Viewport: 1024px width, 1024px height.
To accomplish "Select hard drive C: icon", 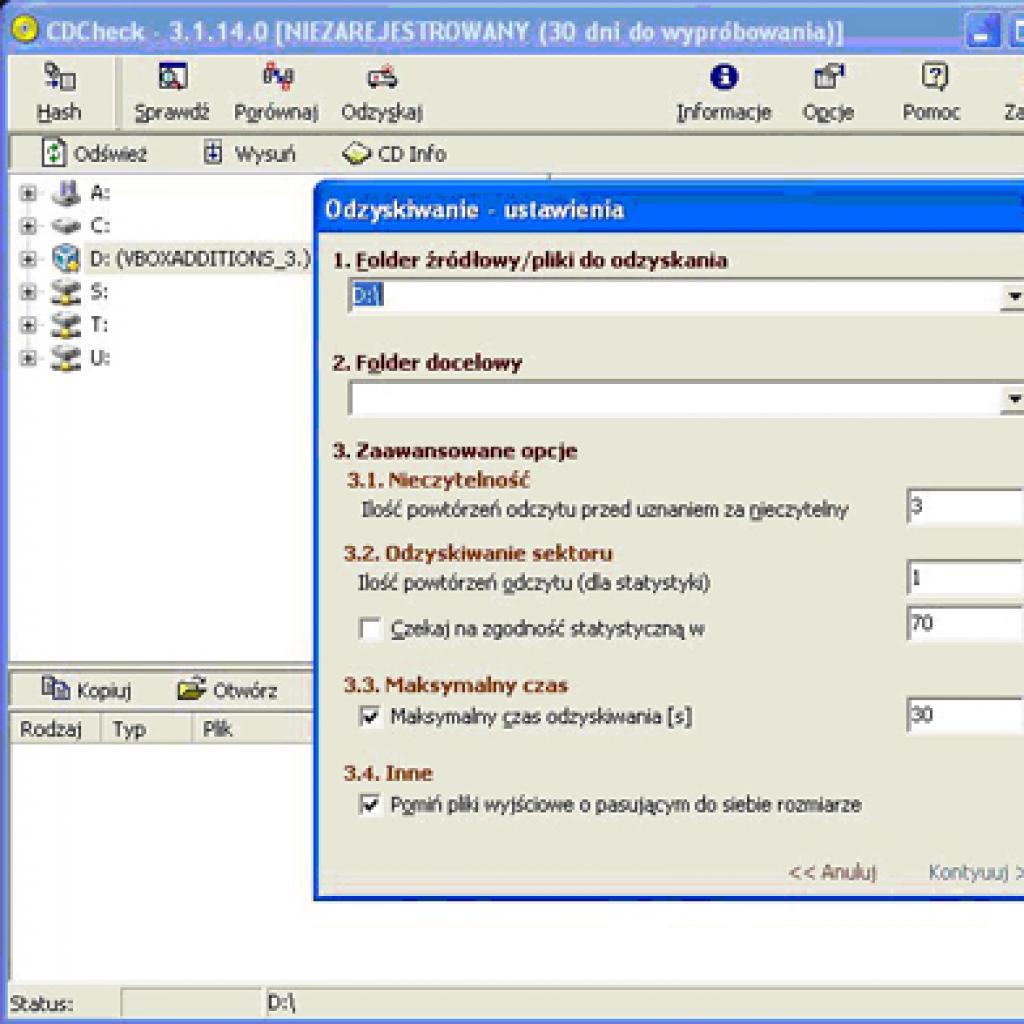I will 65,226.
